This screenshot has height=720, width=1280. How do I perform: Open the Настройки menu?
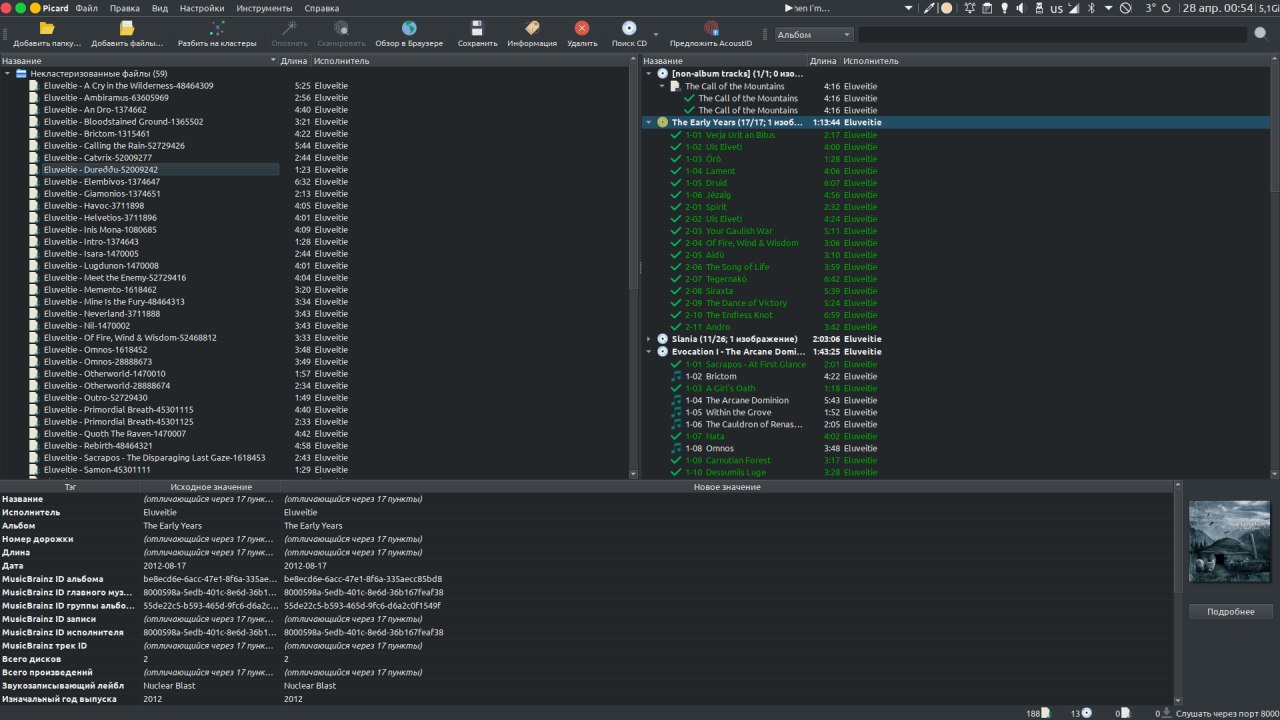tap(202, 8)
